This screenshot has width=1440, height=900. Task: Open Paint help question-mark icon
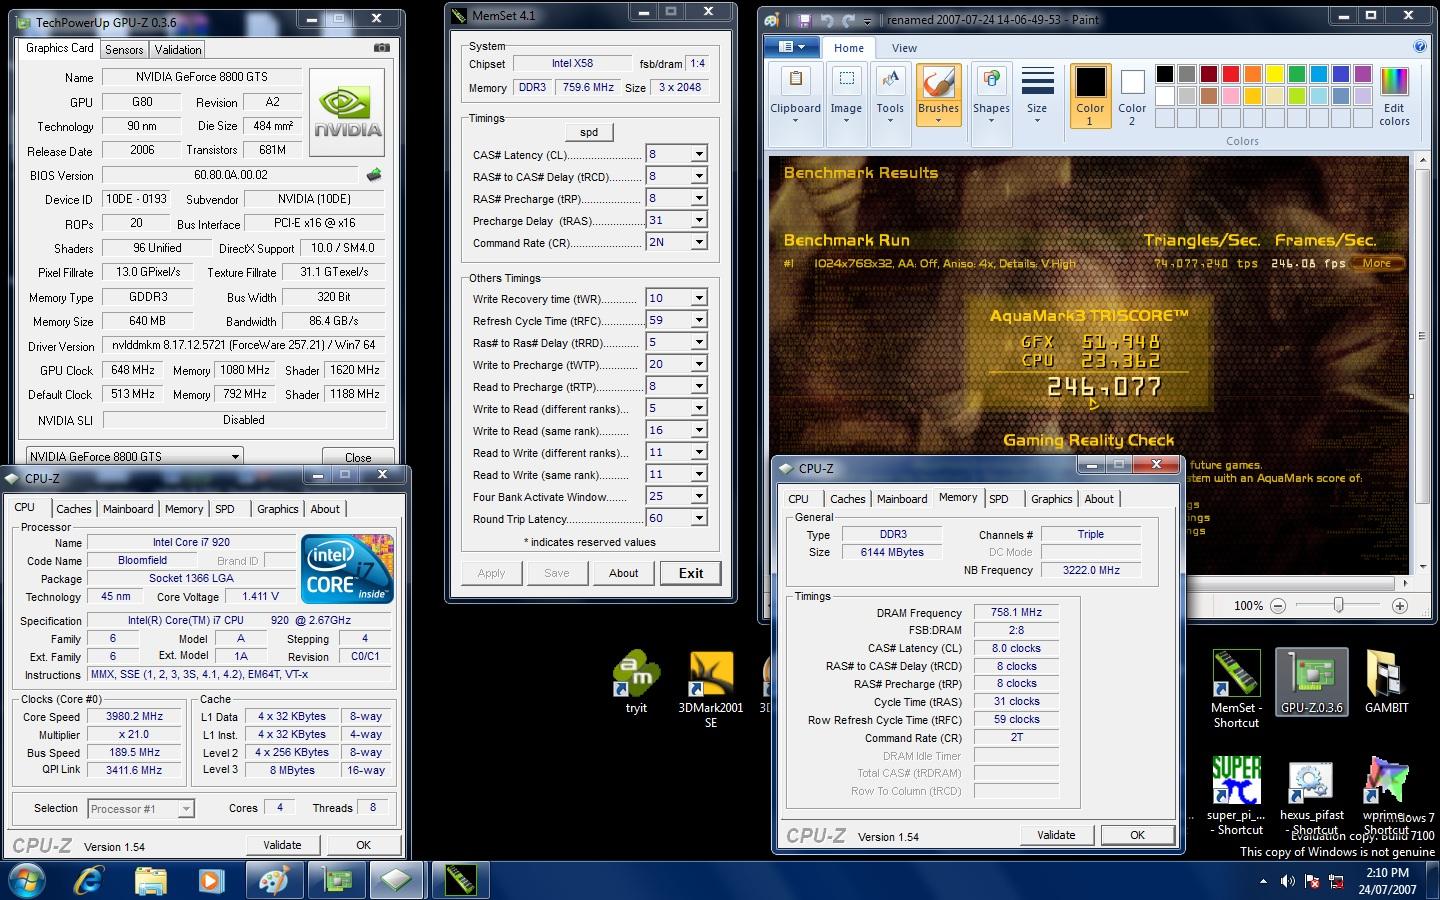1420,47
